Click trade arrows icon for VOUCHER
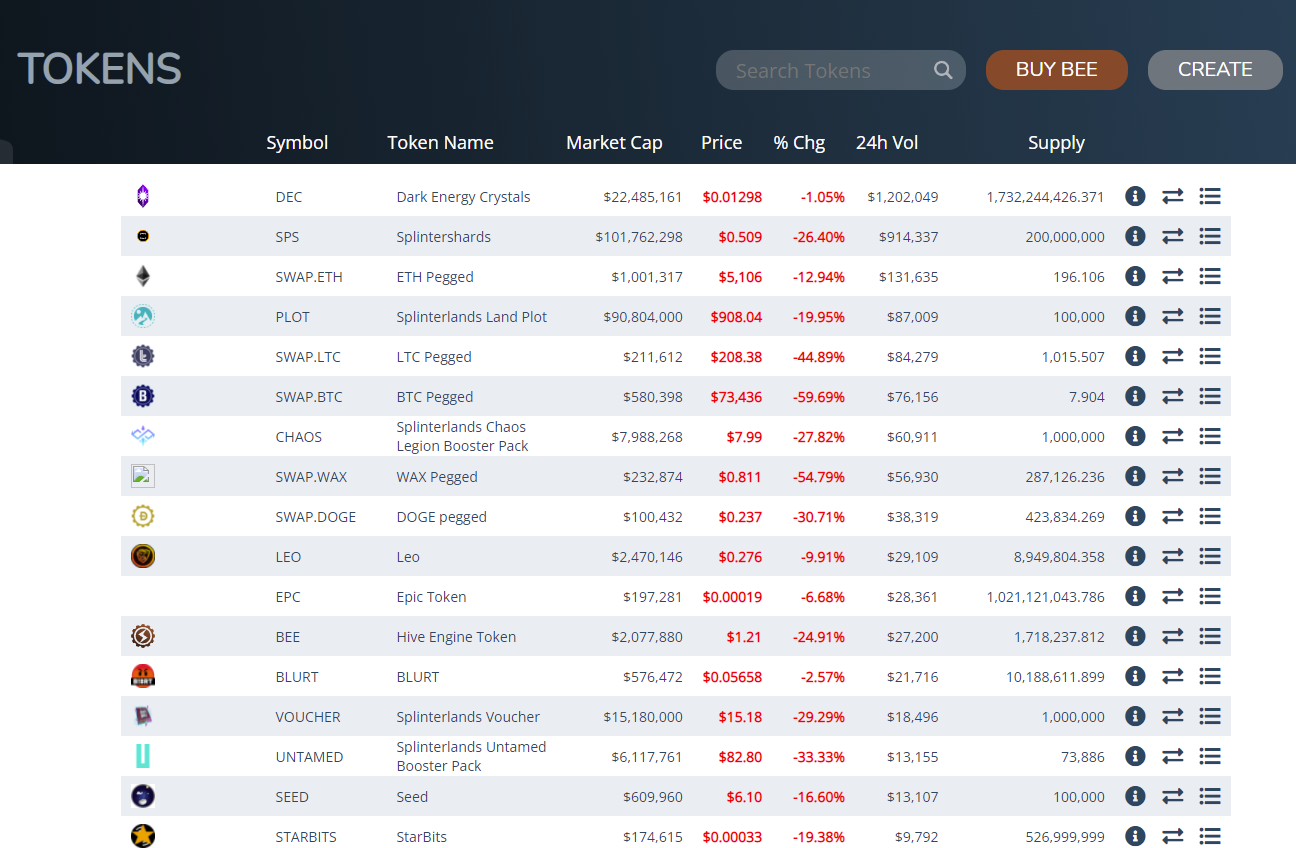This screenshot has width=1296, height=848. point(1173,716)
